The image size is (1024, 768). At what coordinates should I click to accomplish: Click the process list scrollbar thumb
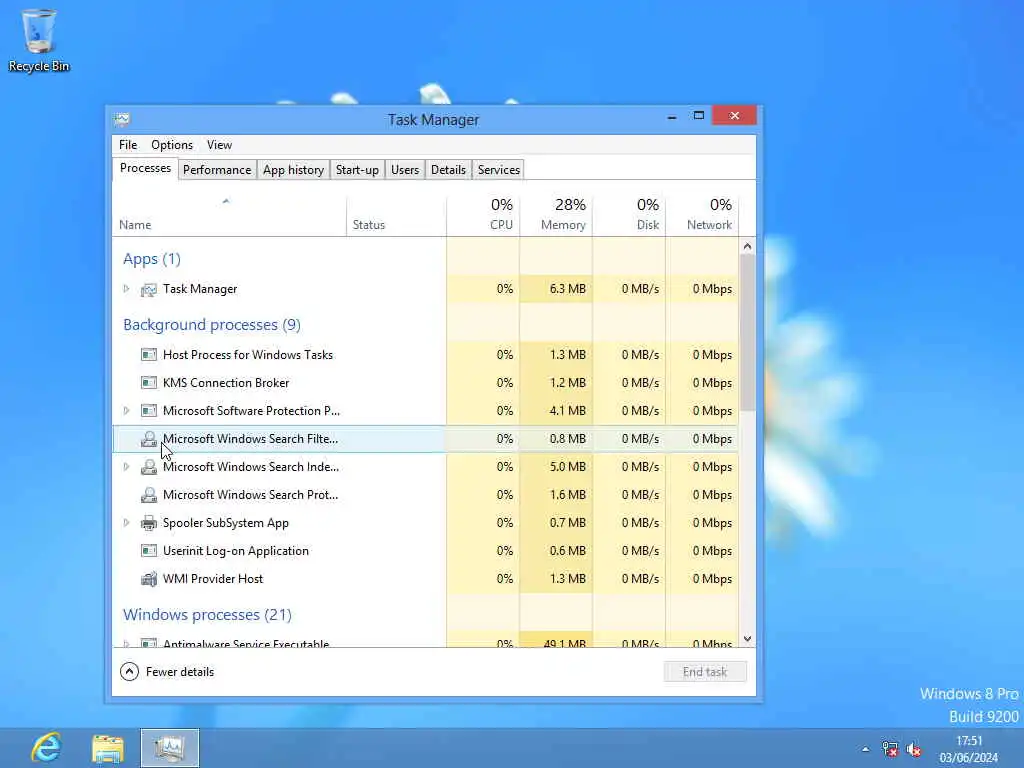click(748, 333)
